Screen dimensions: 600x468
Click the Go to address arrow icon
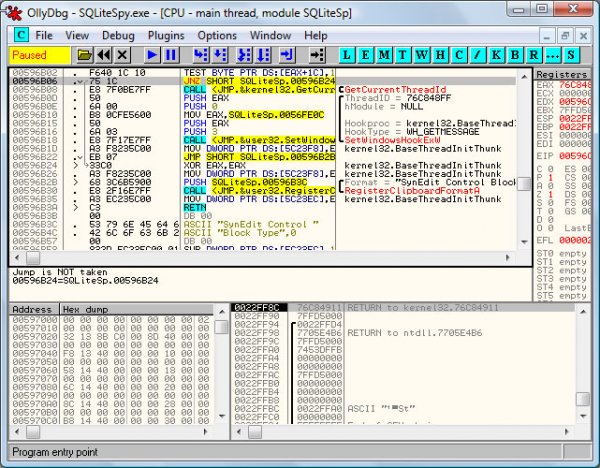click(317, 55)
